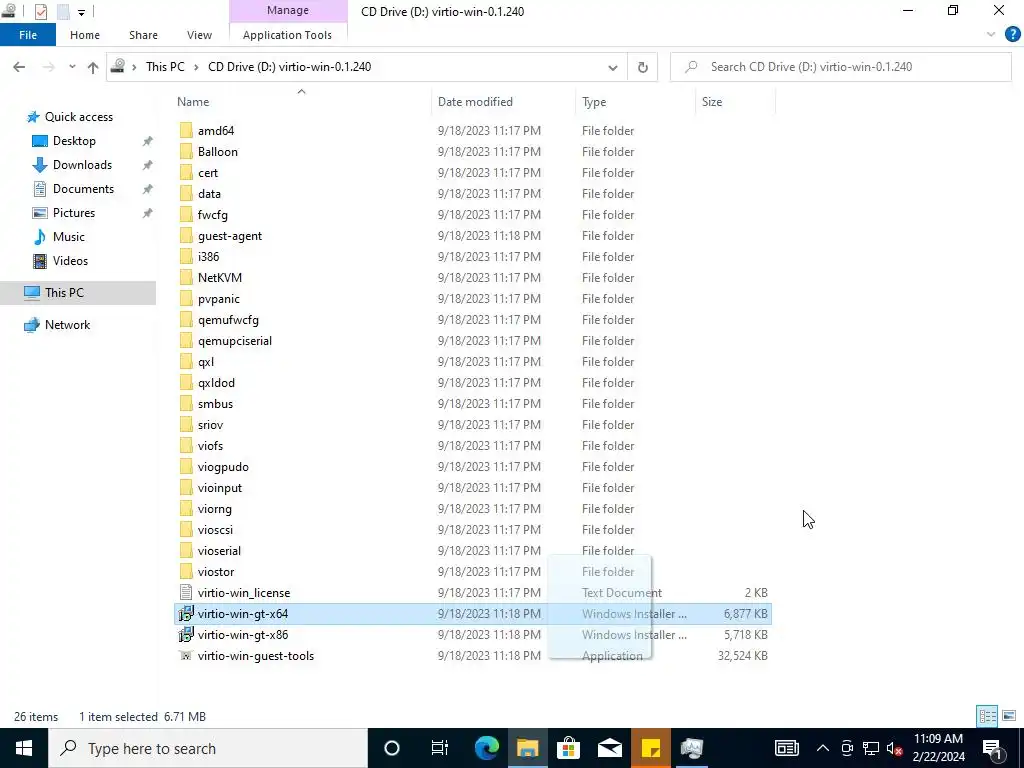Open the recent locations dropdown arrow
Image resolution: width=1024 pixels, height=768 pixels.
[x=72, y=67]
